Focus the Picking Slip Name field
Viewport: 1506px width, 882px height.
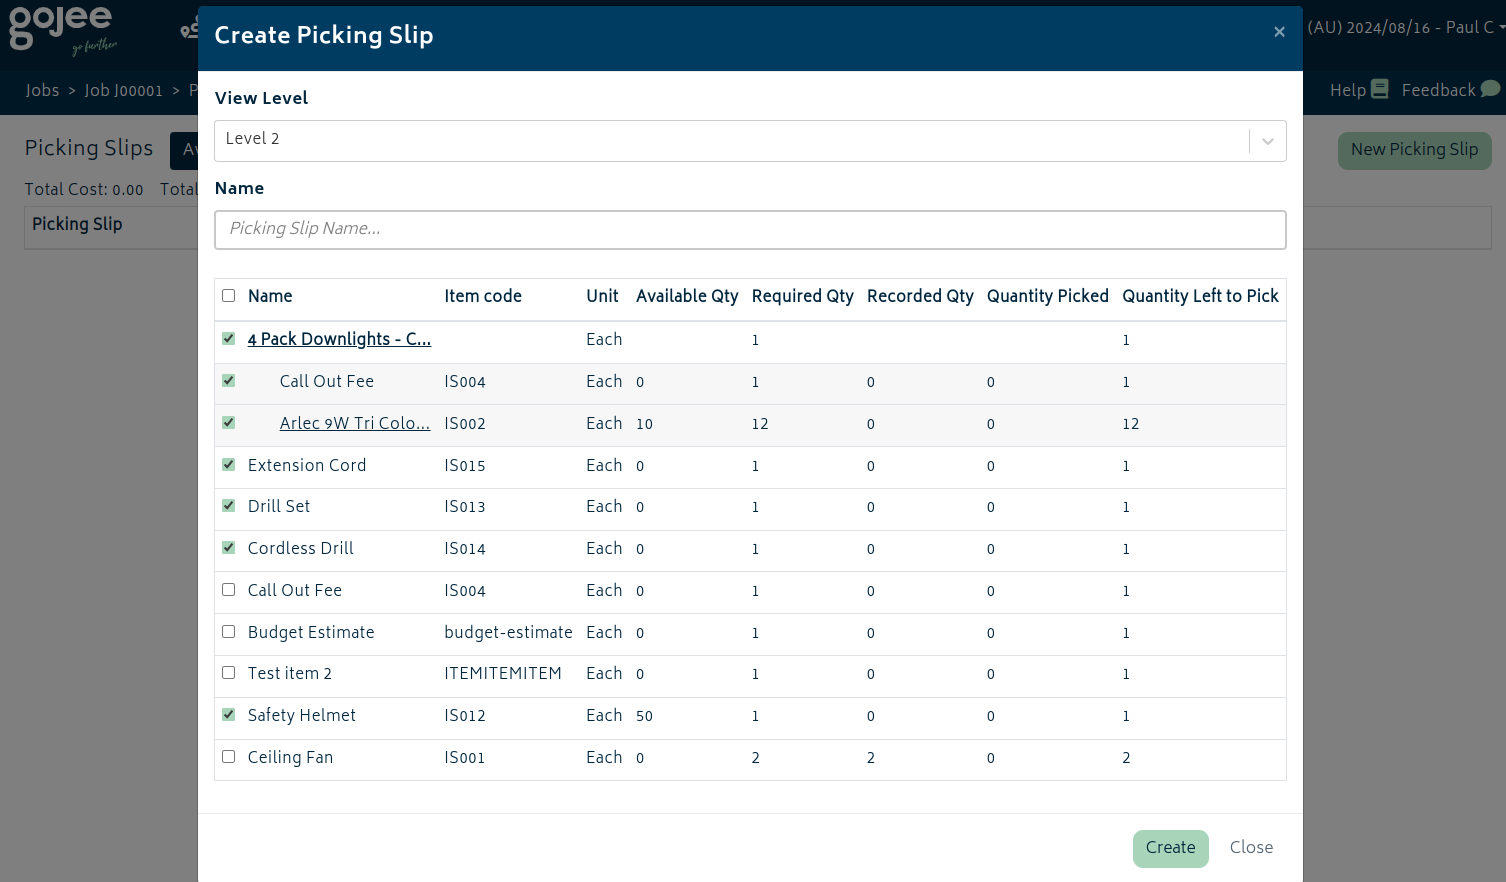pyautogui.click(x=750, y=229)
